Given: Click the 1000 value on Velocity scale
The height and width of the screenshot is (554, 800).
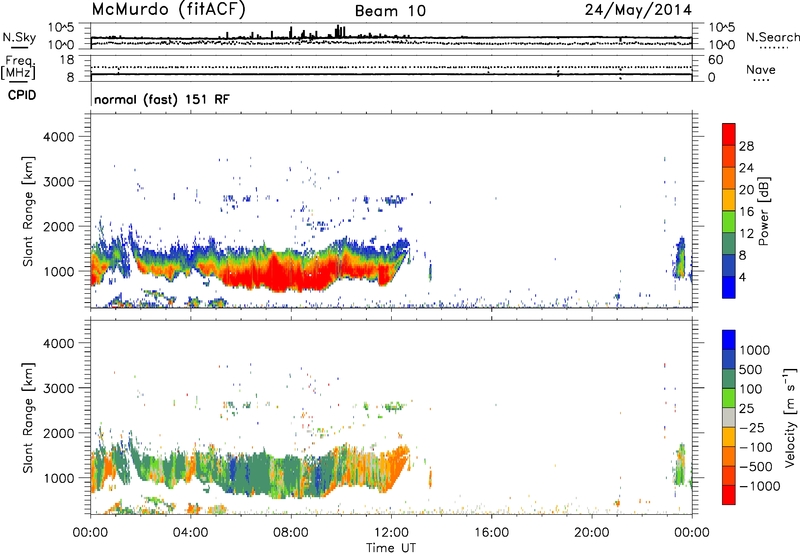Looking at the screenshot, I should pyautogui.click(x=755, y=350).
